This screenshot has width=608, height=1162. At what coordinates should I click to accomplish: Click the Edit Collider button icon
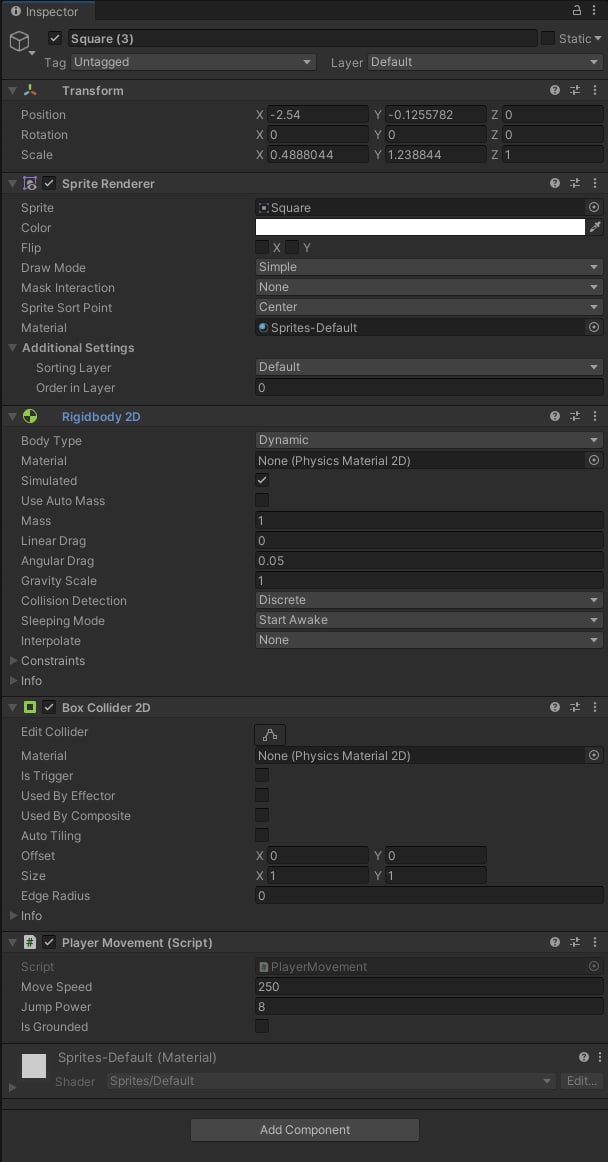pos(270,734)
